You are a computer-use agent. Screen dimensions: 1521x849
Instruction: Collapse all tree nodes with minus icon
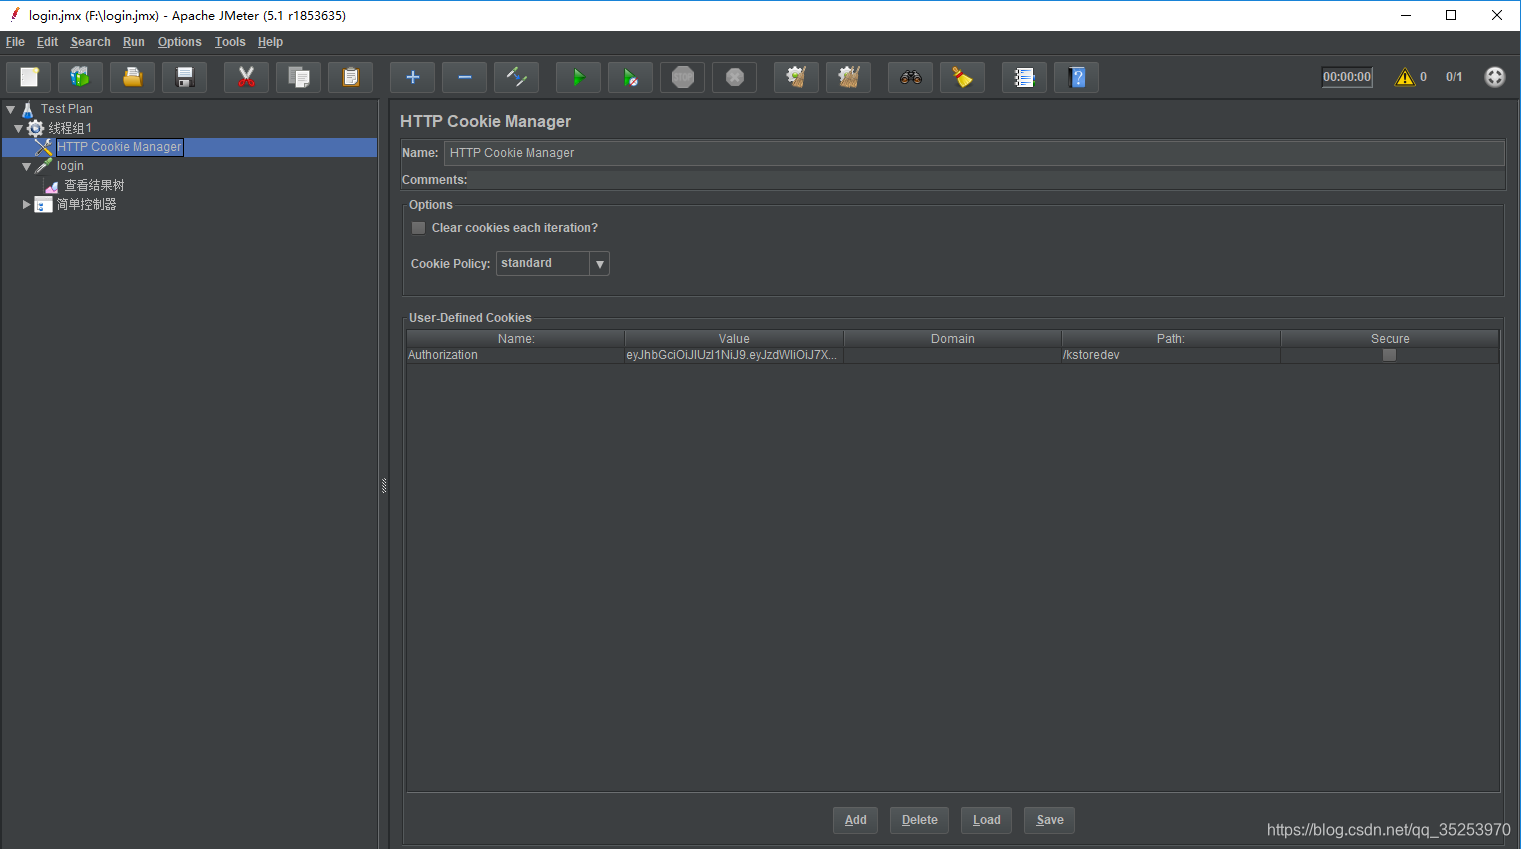click(x=464, y=77)
